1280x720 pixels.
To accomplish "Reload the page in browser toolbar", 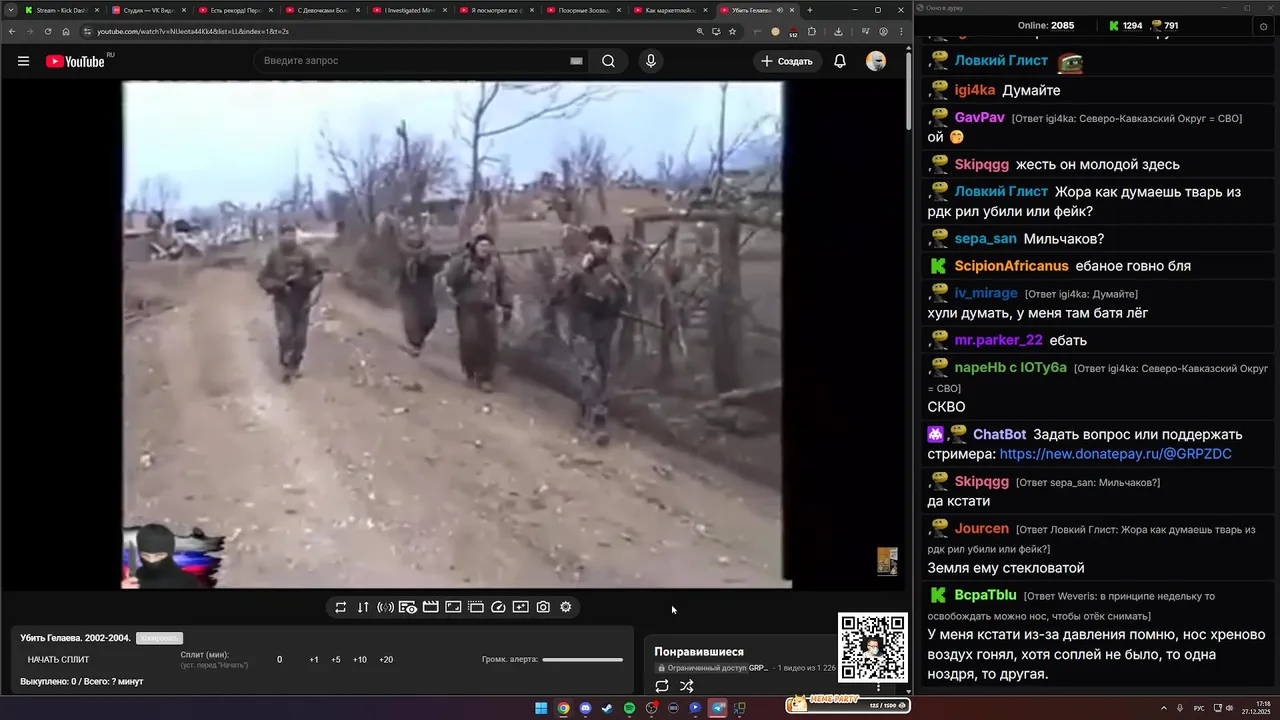I will (x=48, y=31).
